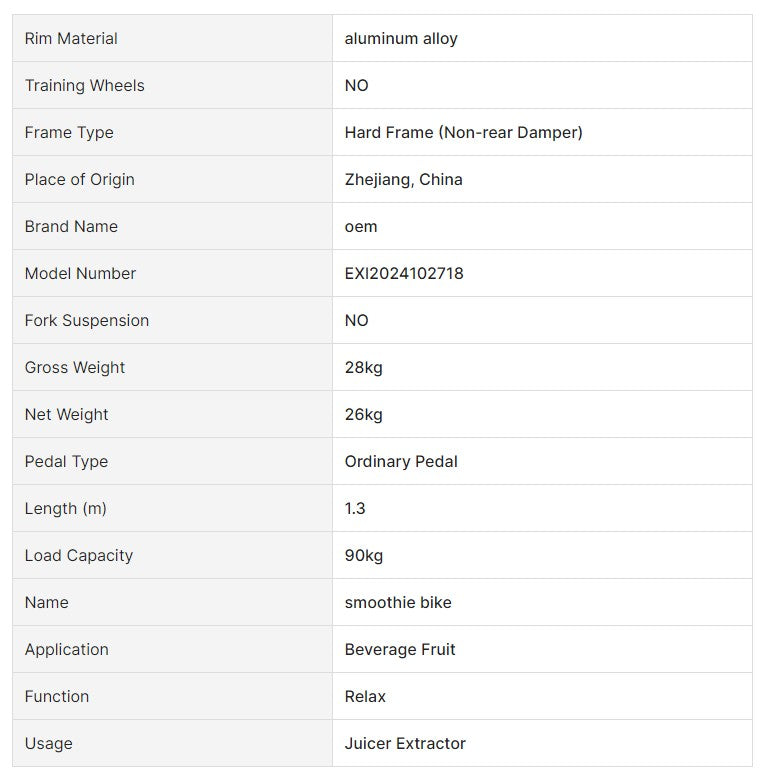Click the "Training Wheels" row label
The height and width of the screenshot is (782, 763).
click(85, 86)
